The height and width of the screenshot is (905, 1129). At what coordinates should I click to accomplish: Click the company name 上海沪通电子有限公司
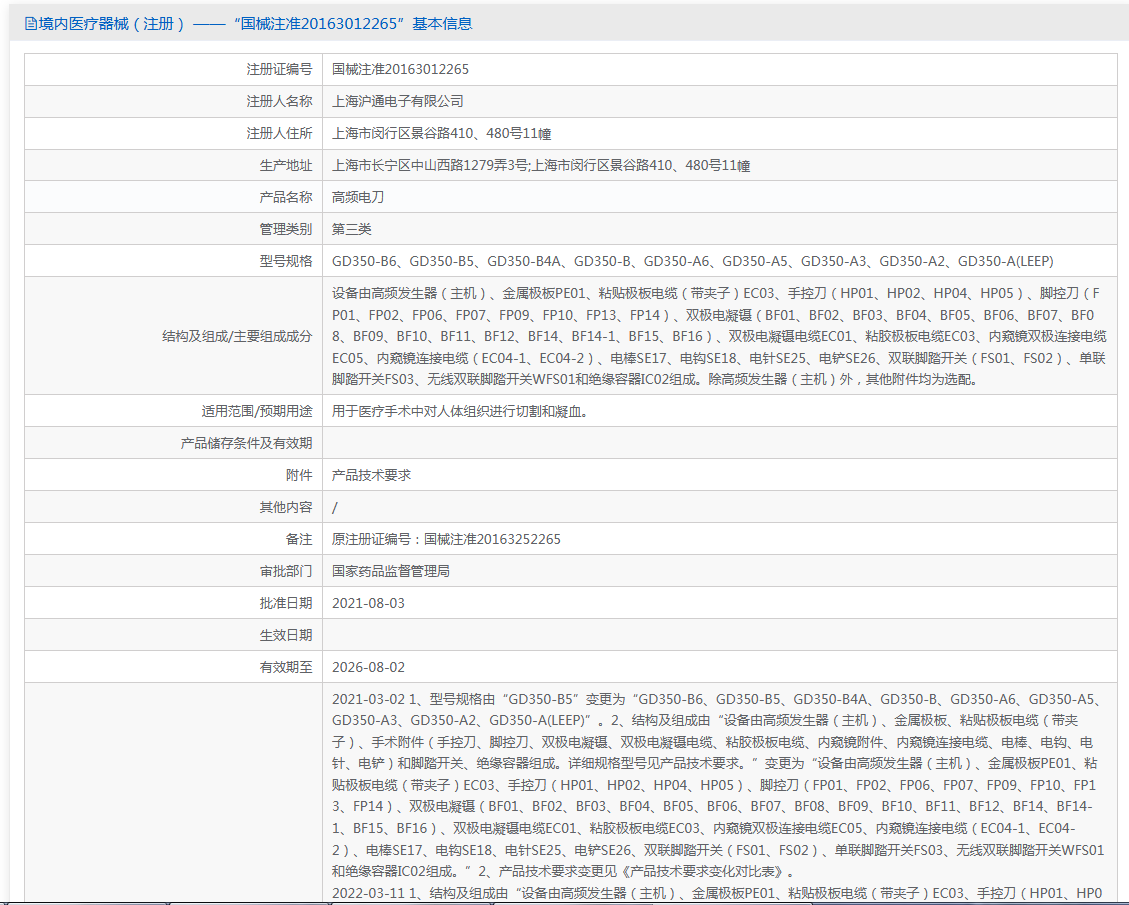click(x=397, y=102)
